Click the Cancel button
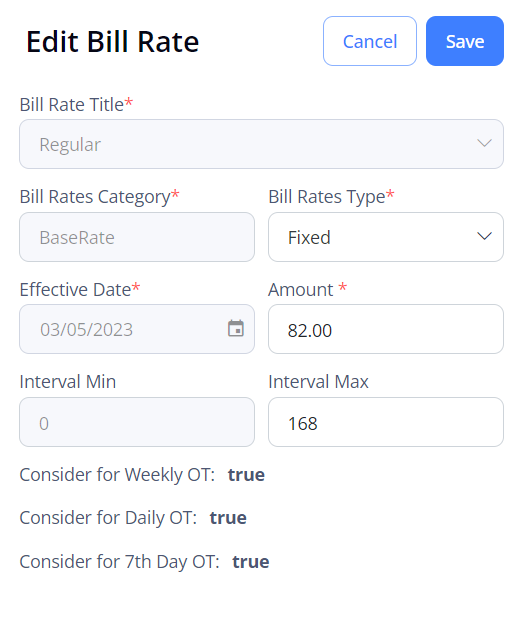Screen dimensions: 526x623 tap(369, 41)
